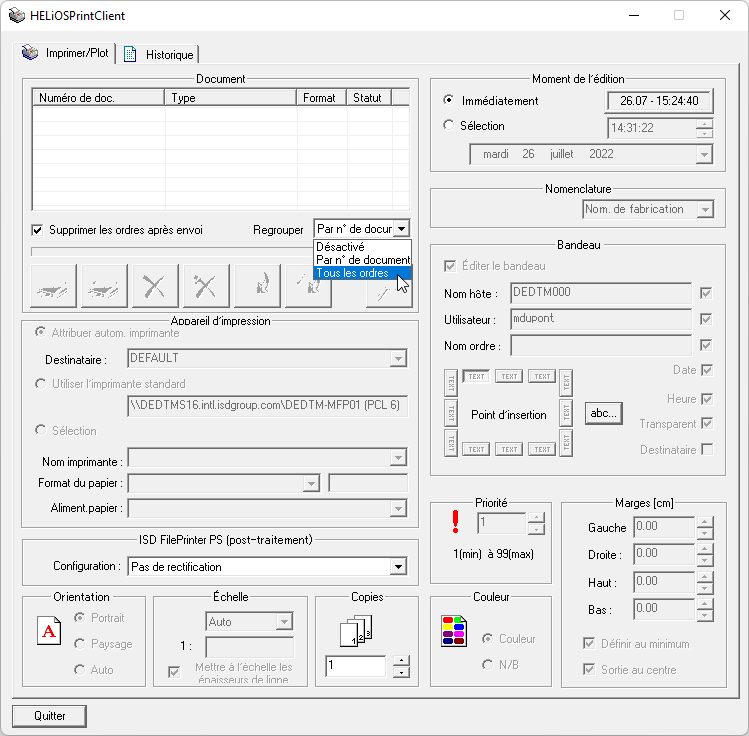
Task: Click the HELiOSPrintClient title bar app icon
Action: point(17,15)
